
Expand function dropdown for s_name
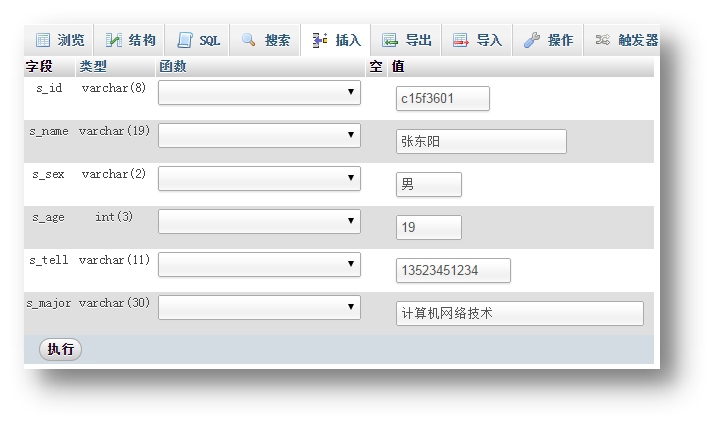(x=259, y=135)
